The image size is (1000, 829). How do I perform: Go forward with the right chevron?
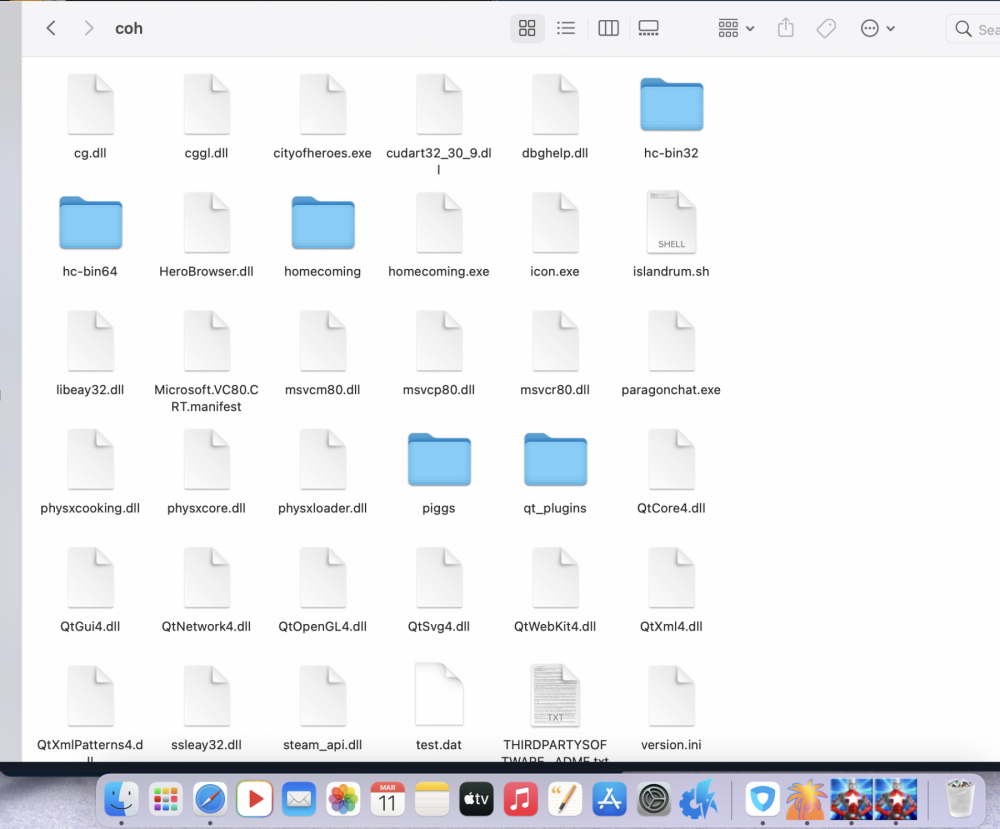click(89, 29)
